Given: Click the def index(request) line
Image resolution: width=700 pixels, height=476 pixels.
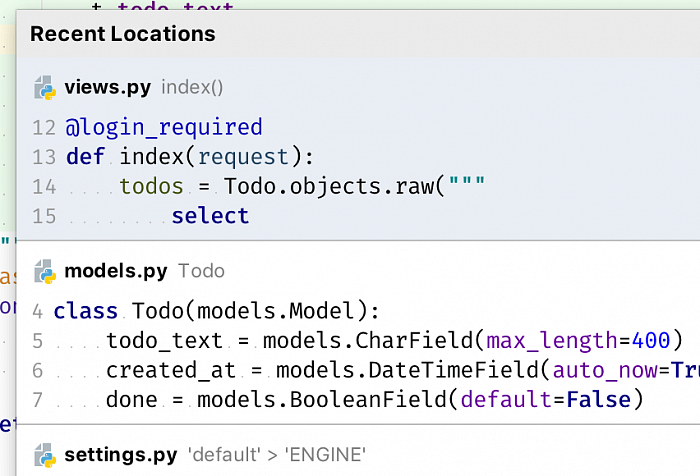Looking at the screenshot, I should pos(190,157).
